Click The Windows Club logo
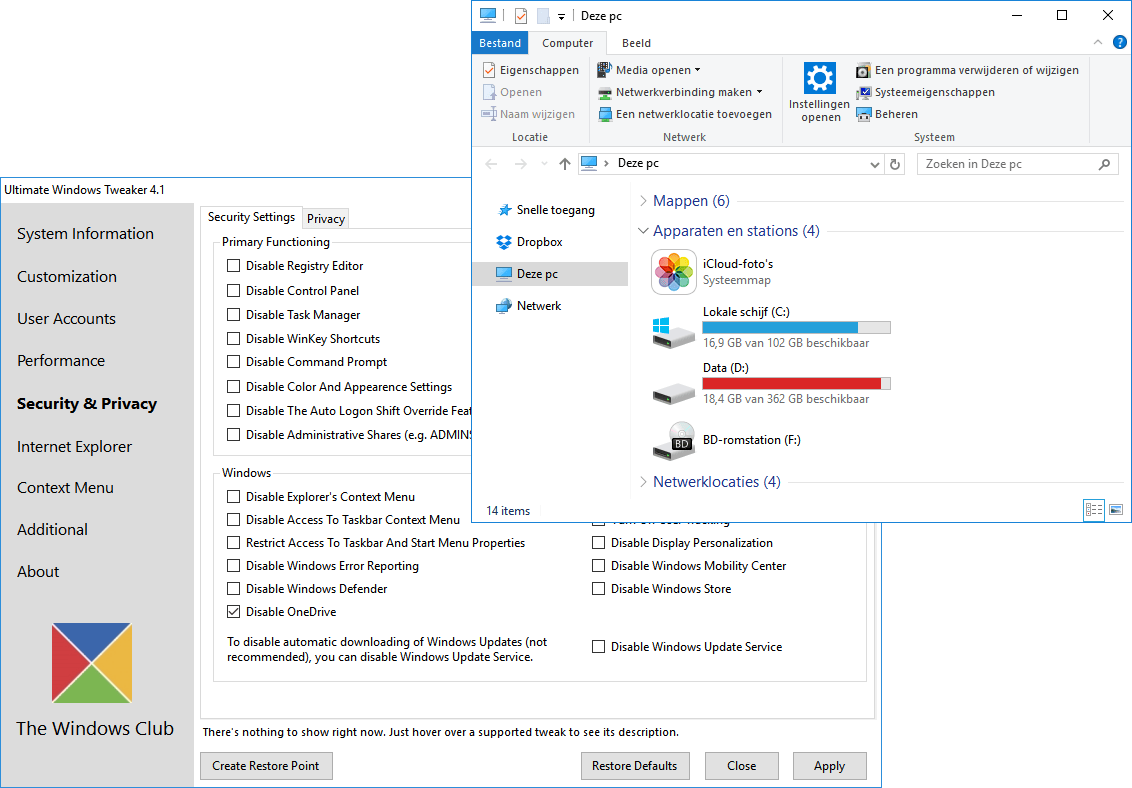 click(92, 662)
